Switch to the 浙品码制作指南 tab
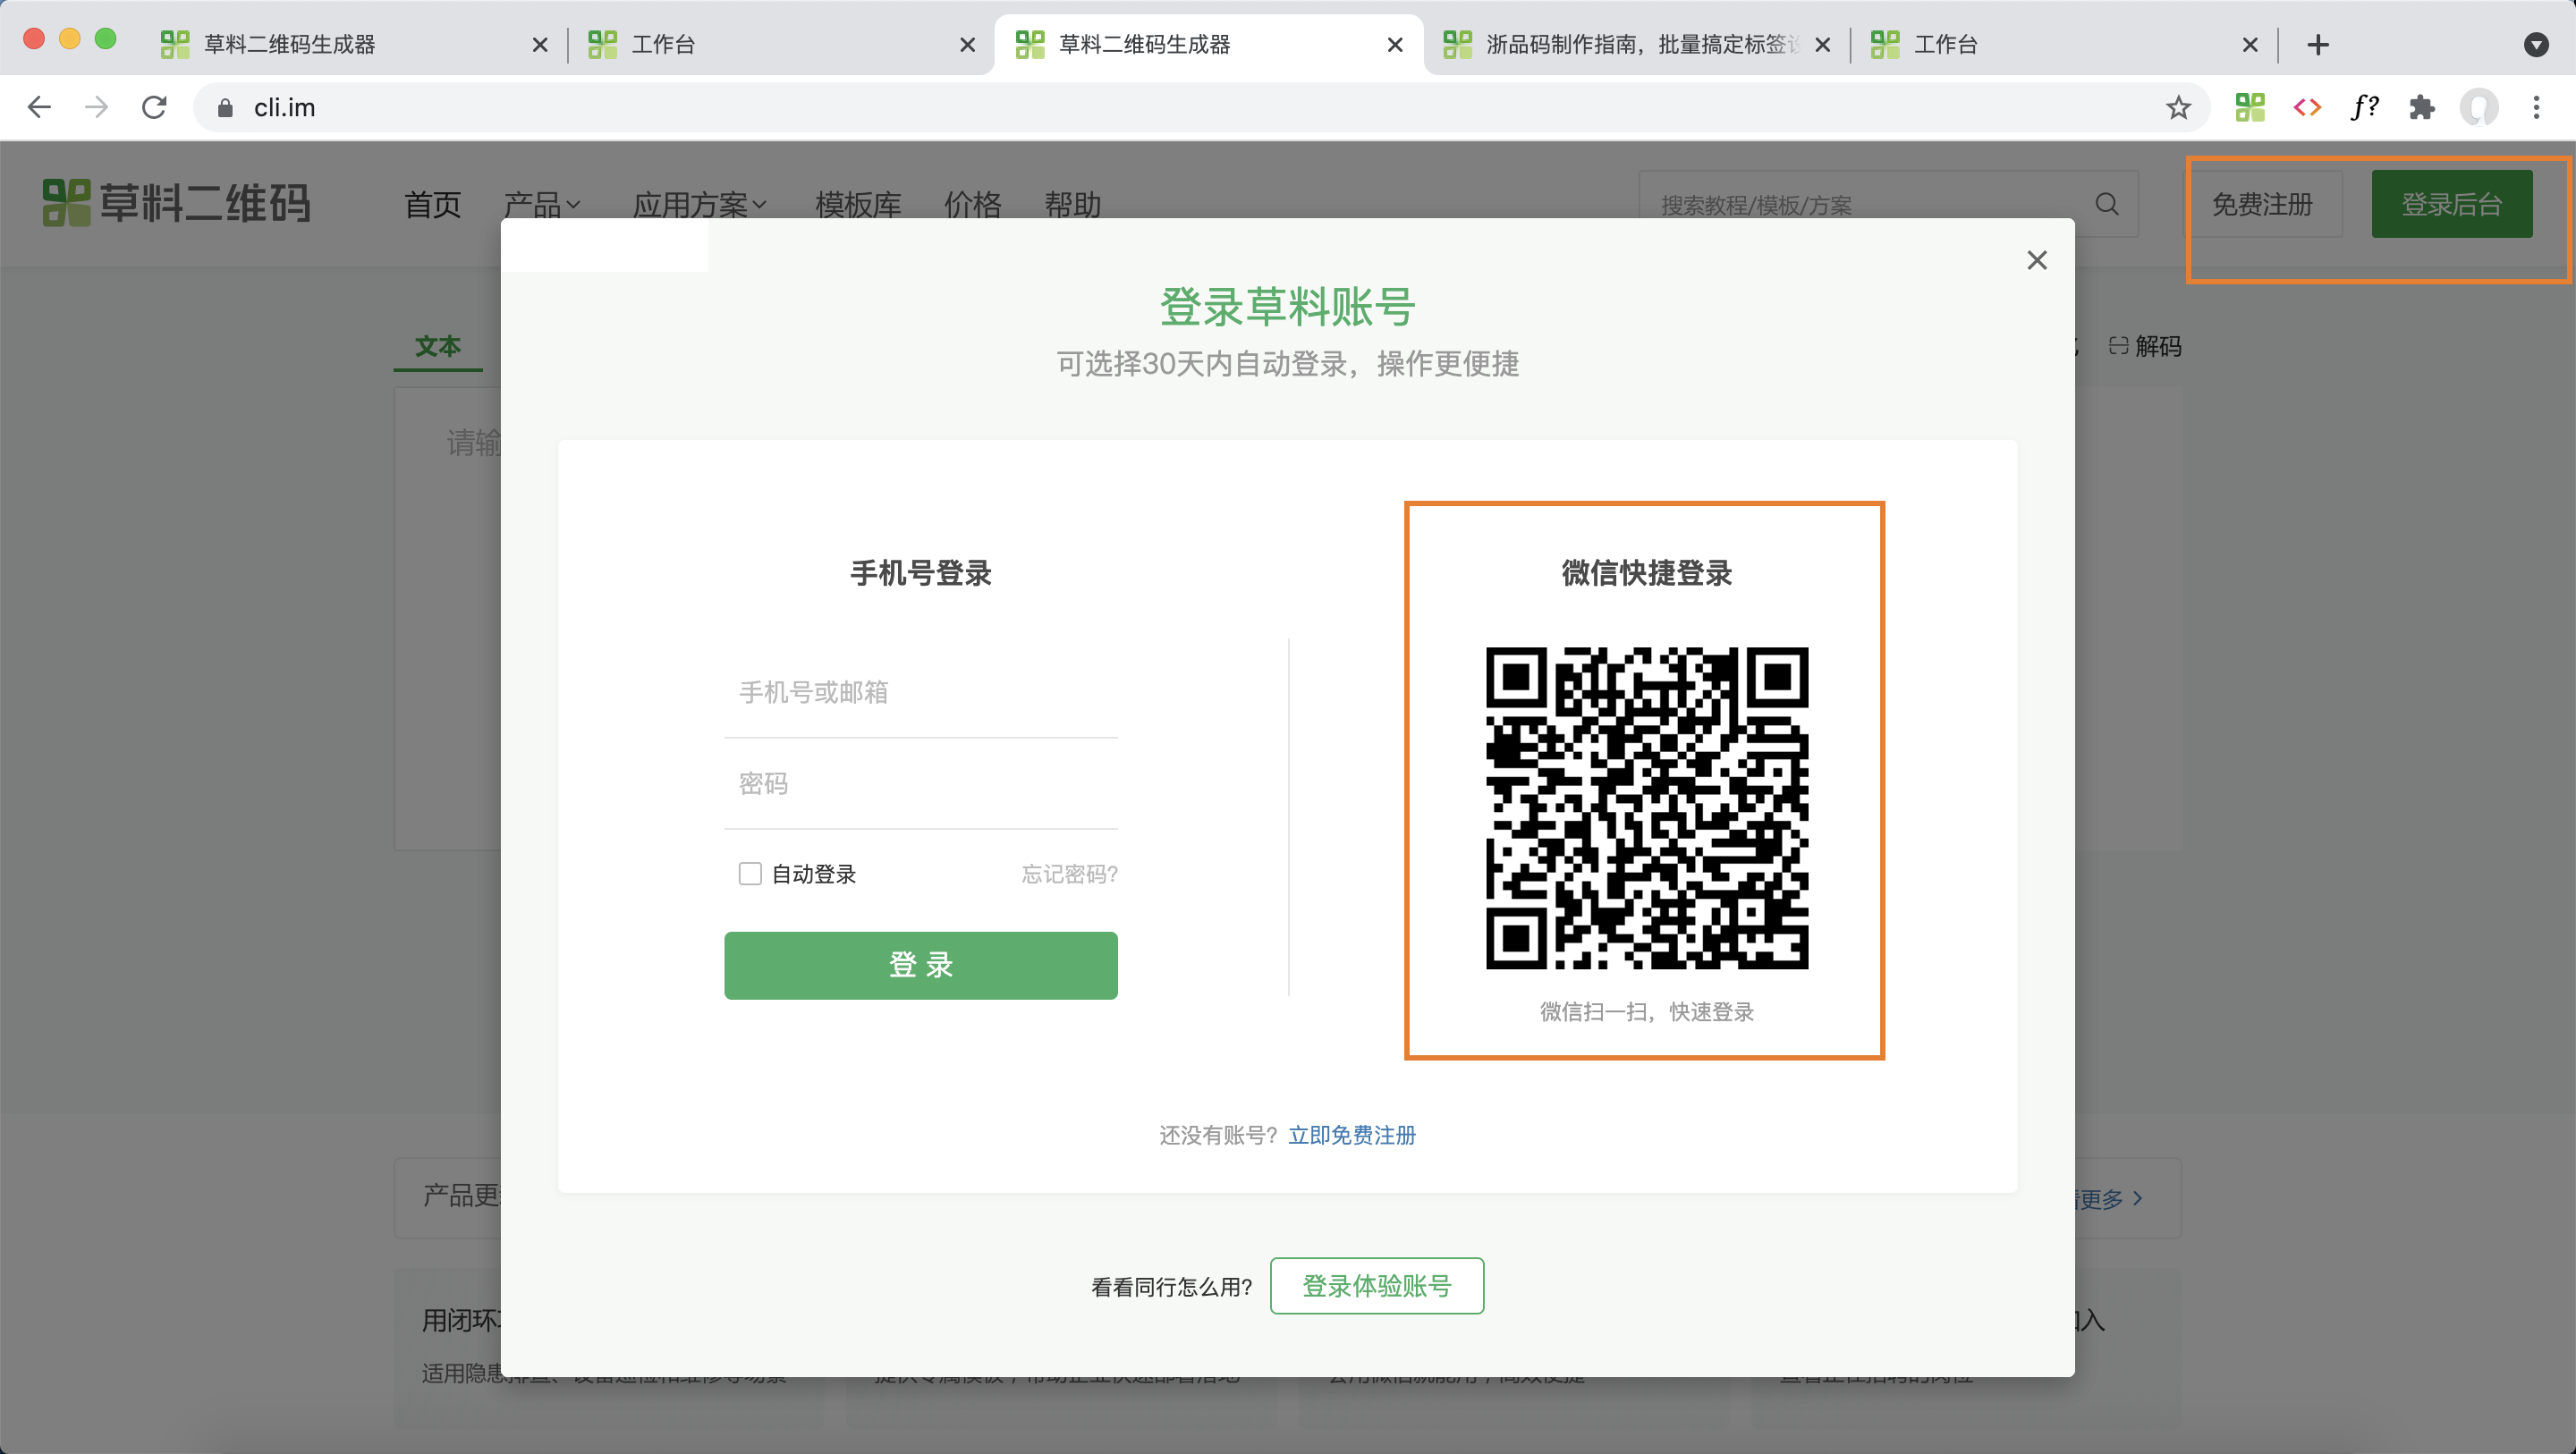 (x=1637, y=44)
